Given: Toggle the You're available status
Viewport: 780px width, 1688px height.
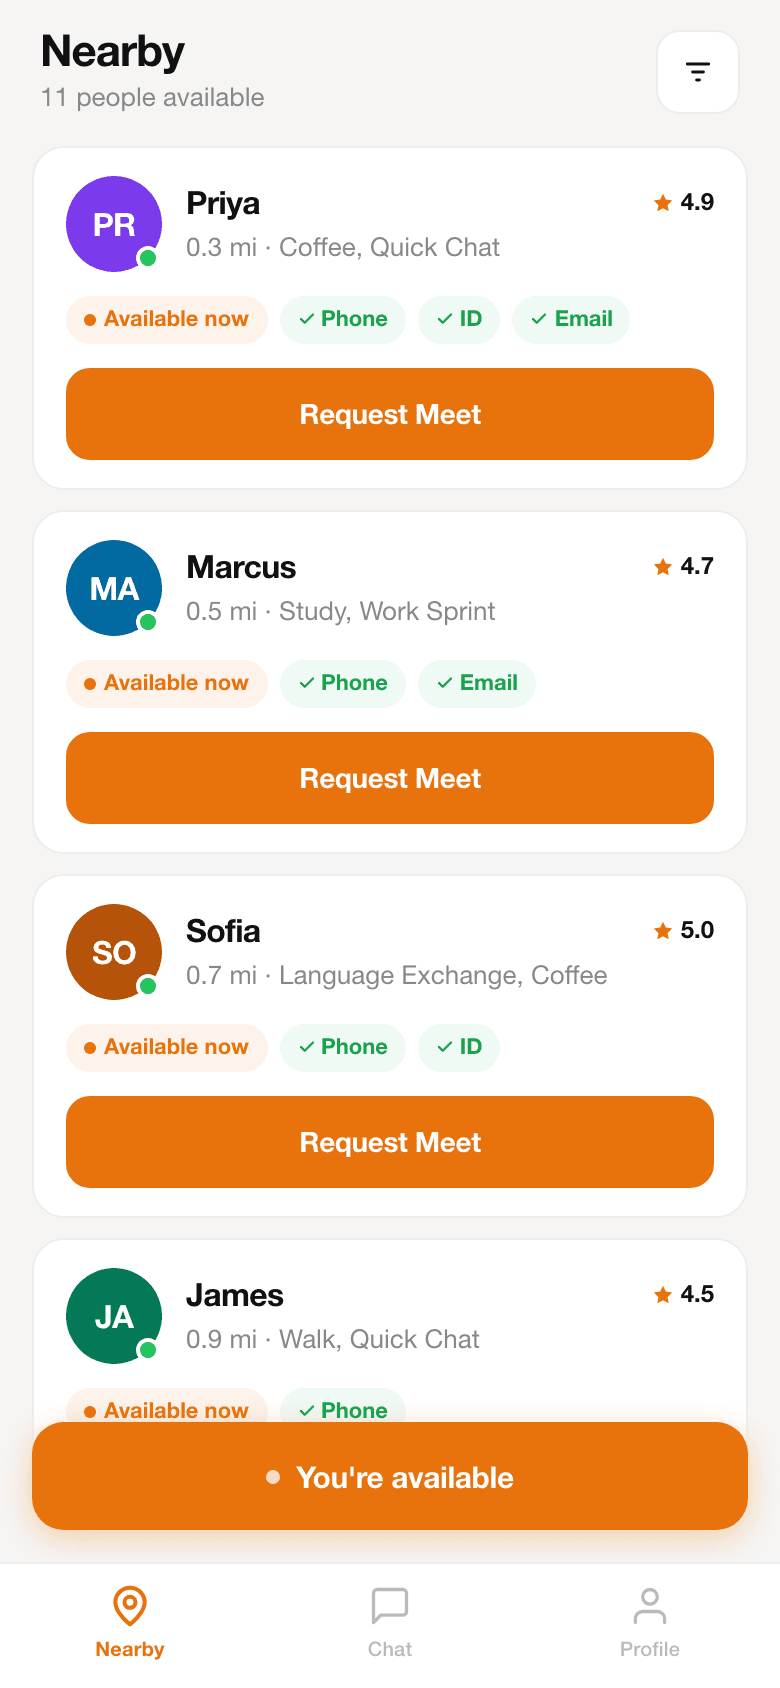Looking at the screenshot, I should coord(390,1476).
